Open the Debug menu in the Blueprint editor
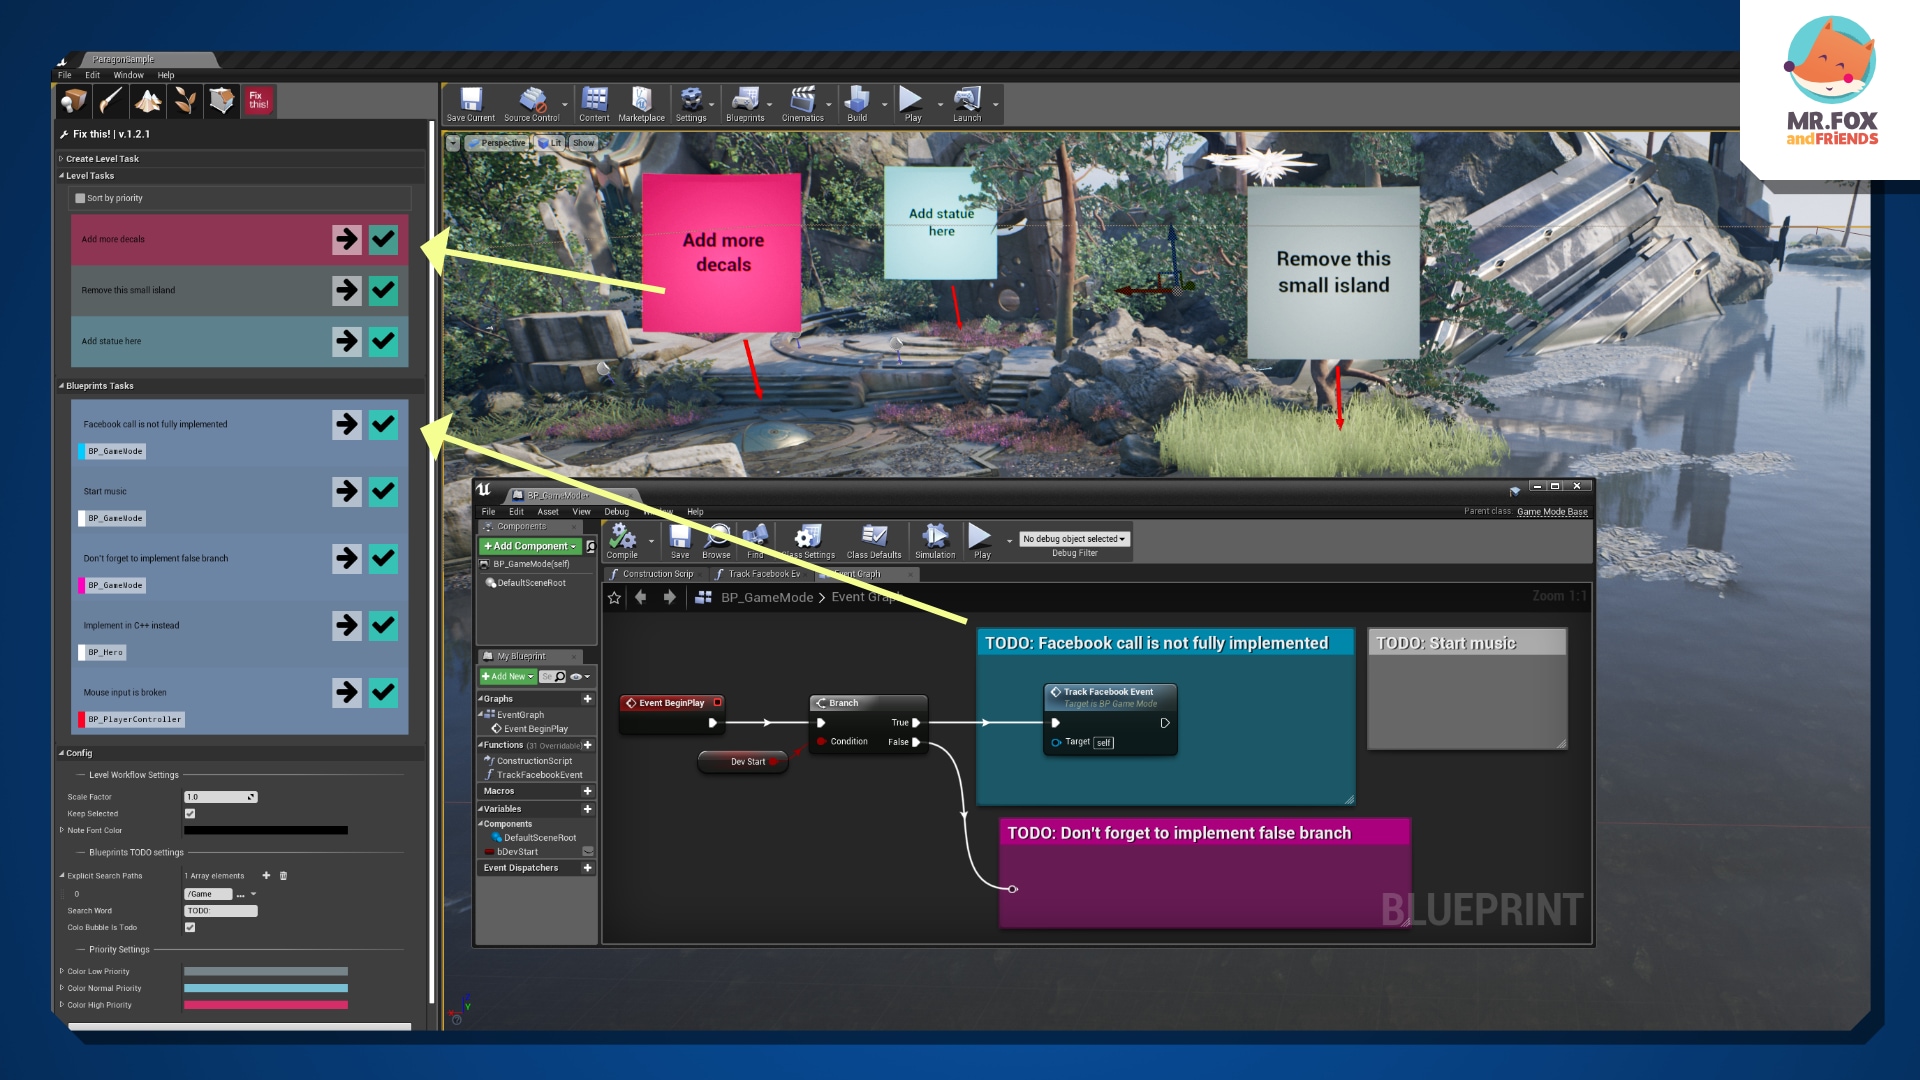The width and height of the screenshot is (1920, 1080). click(617, 512)
